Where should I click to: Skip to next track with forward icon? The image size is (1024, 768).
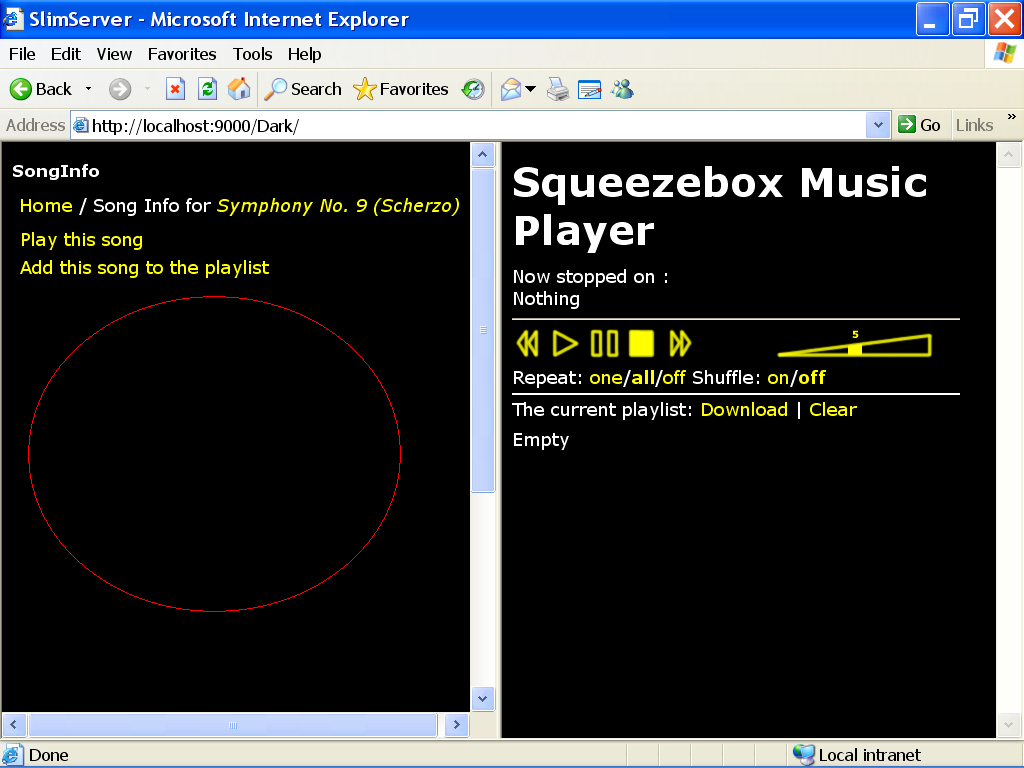tap(680, 344)
